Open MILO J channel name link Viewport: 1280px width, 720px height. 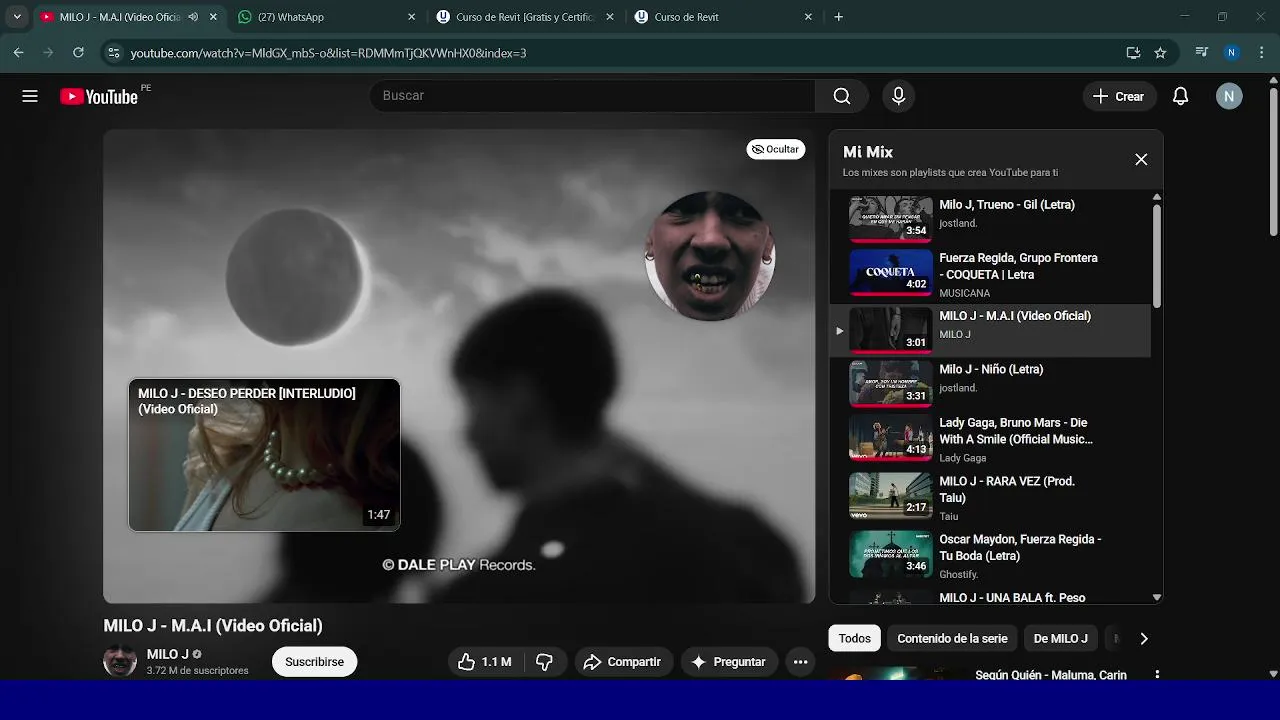click(x=167, y=654)
